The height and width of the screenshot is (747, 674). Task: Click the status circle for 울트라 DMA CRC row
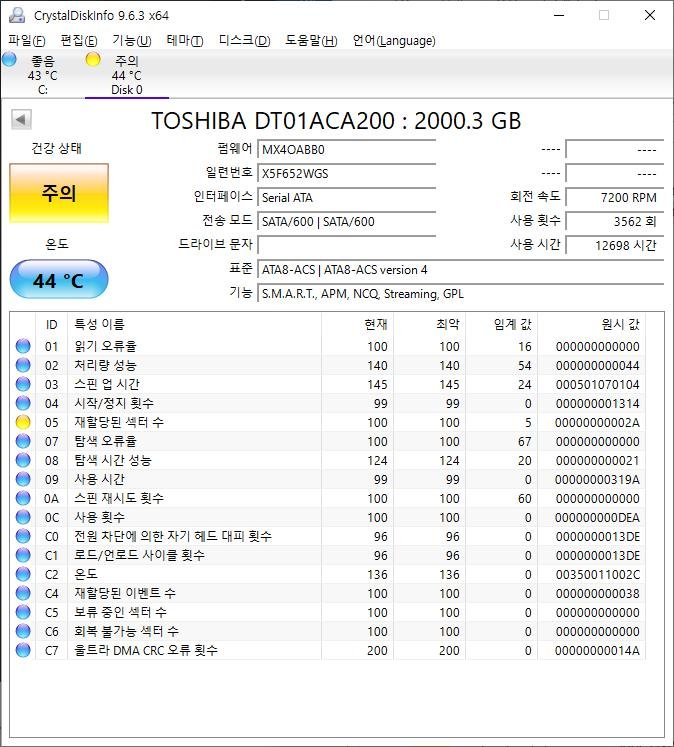tap(23, 650)
